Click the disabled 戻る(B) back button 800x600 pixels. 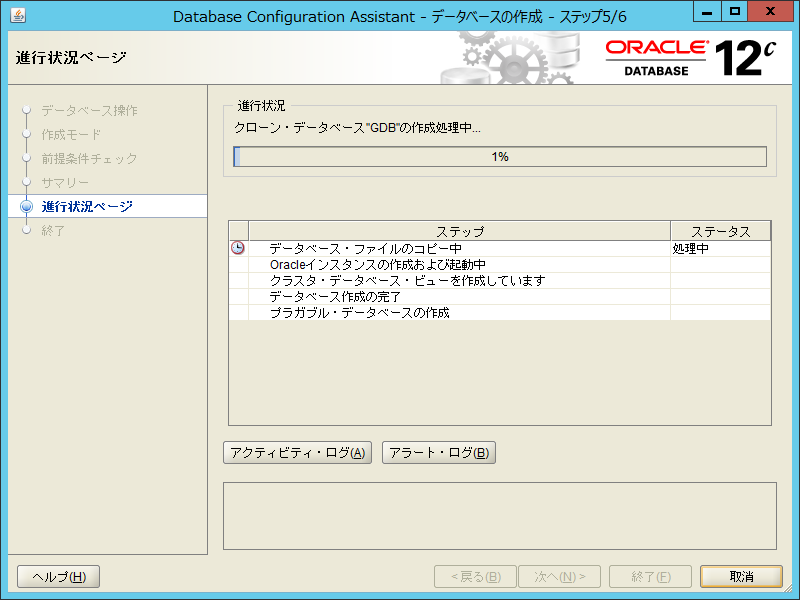476,577
